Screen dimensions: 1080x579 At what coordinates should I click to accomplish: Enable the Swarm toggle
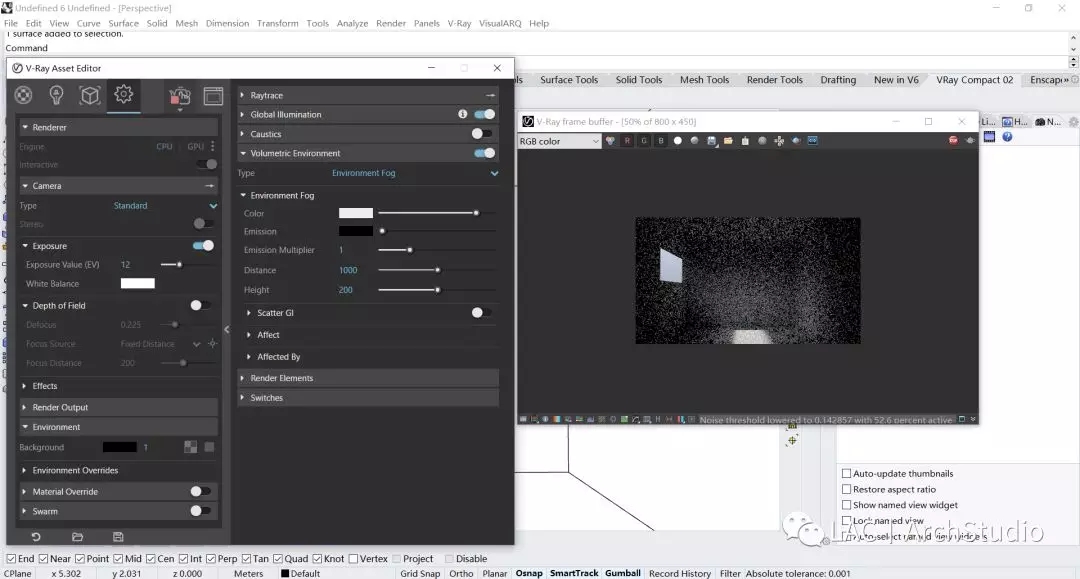click(200, 511)
